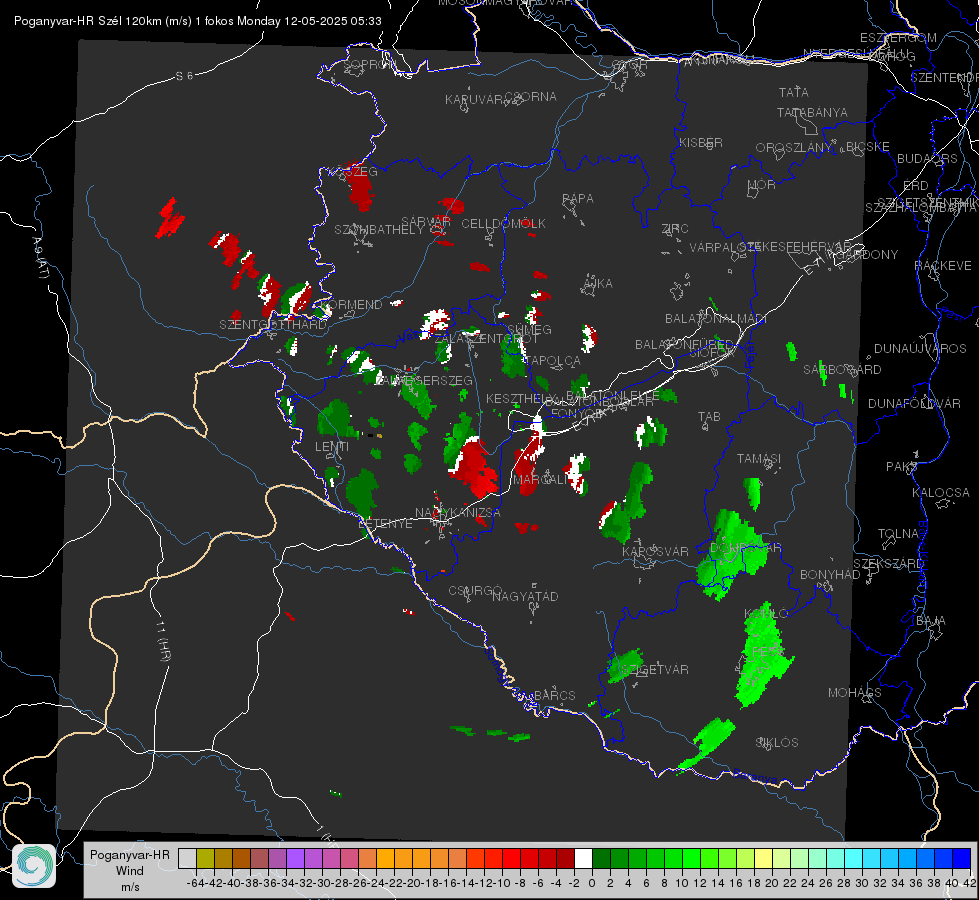Click the BARCS city label

pos(554,695)
